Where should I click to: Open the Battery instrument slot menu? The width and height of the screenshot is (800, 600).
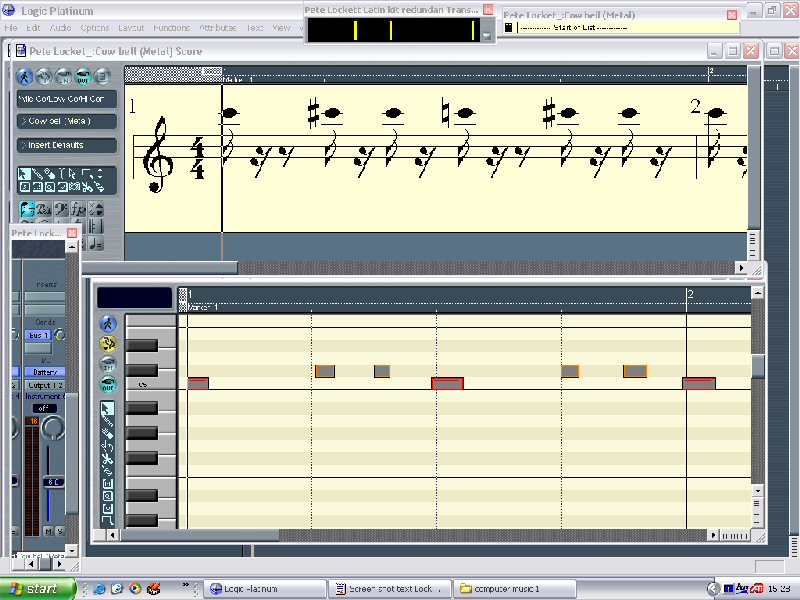point(42,372)
